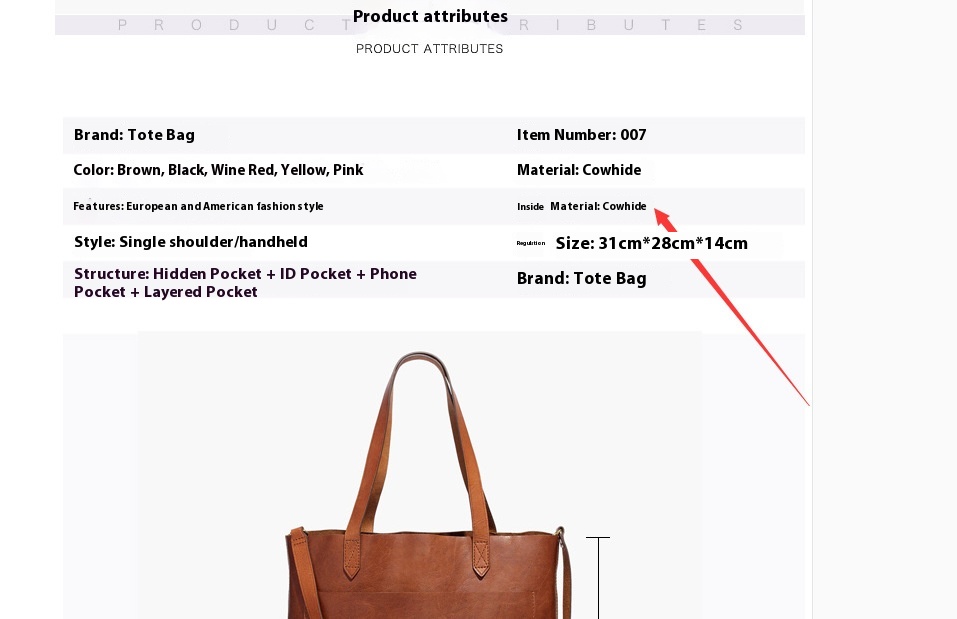Click the Size: 31cm*28cm*14cm text

tap(651, 244)
